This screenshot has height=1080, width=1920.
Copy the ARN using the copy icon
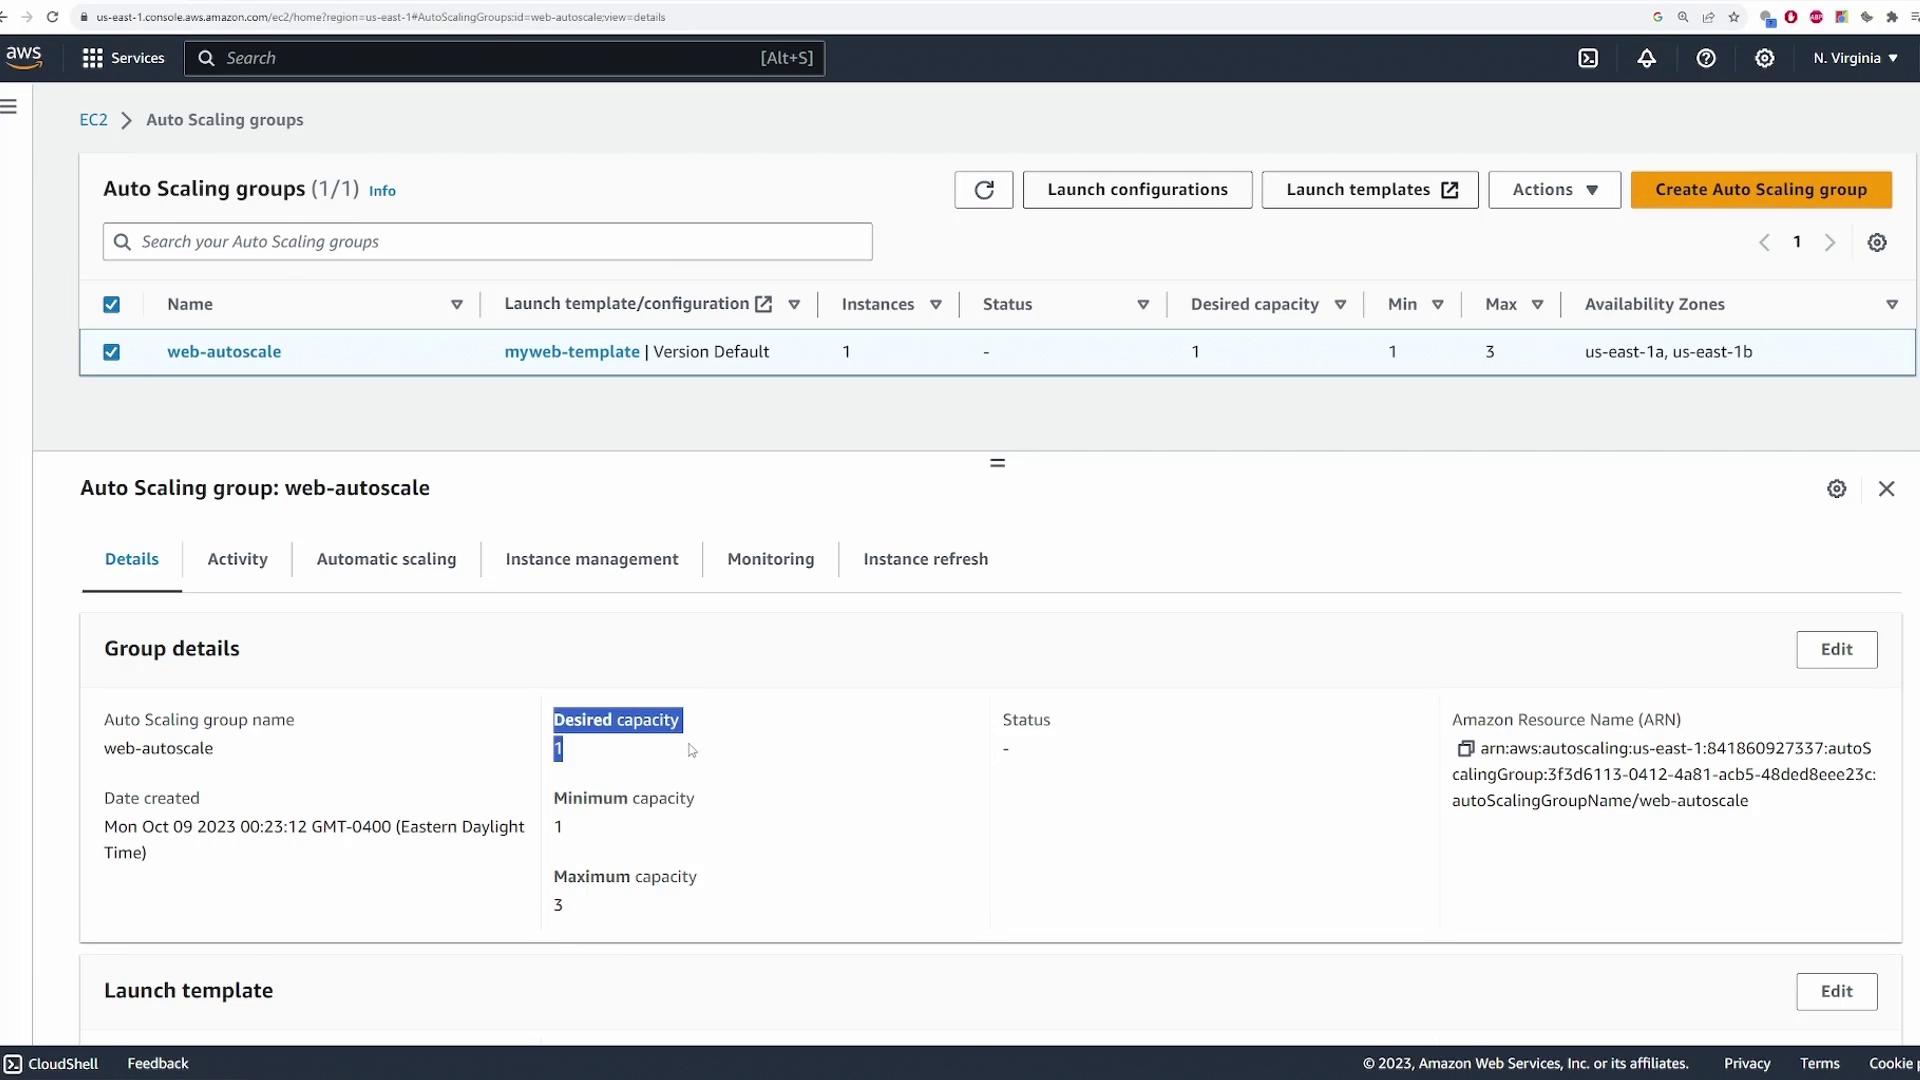1465,748
